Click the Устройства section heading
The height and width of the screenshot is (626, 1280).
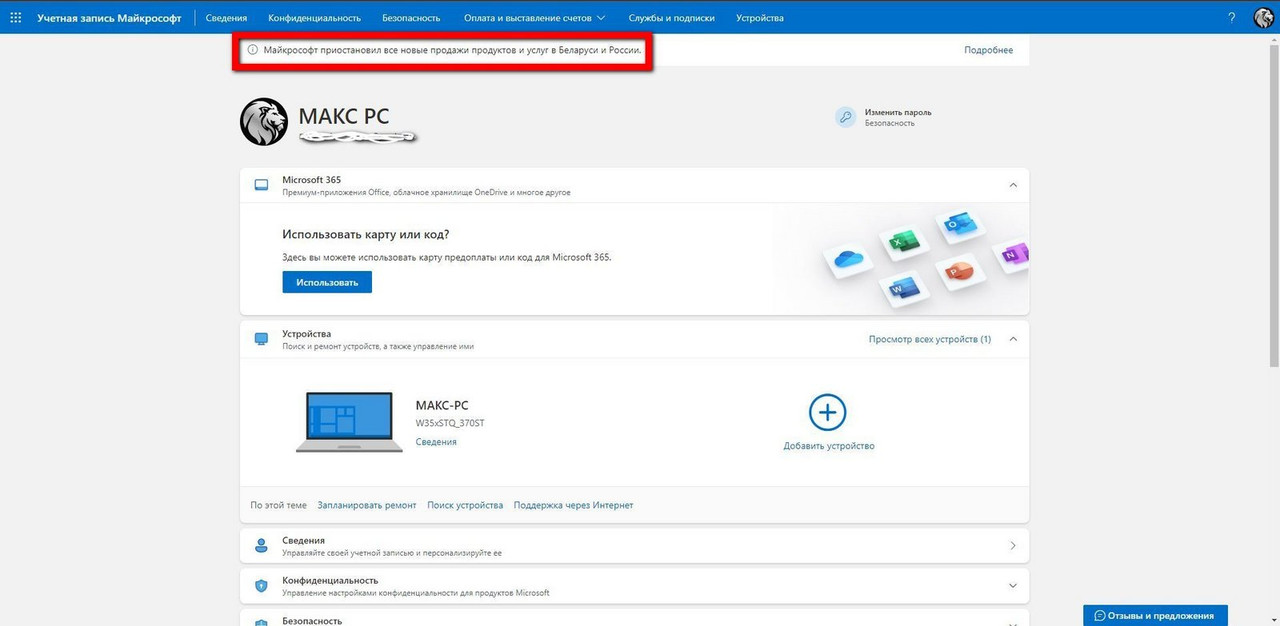[x=307, y=334]
